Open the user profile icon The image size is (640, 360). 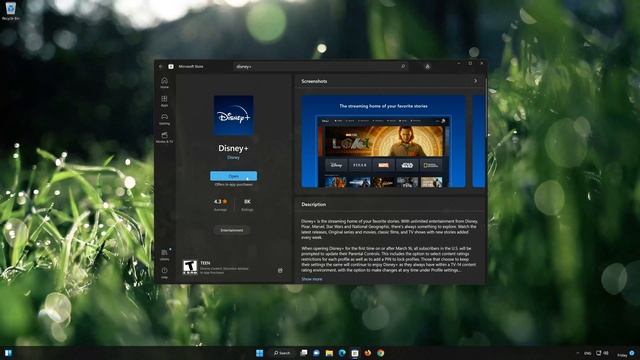[x=427, y=67]
